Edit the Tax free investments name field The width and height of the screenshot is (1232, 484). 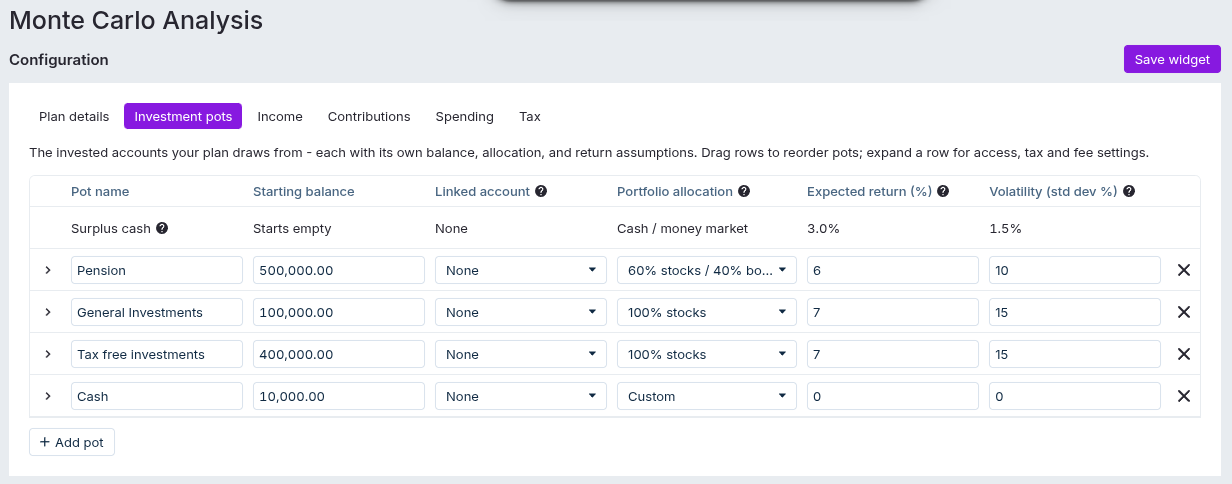[157, 354]
